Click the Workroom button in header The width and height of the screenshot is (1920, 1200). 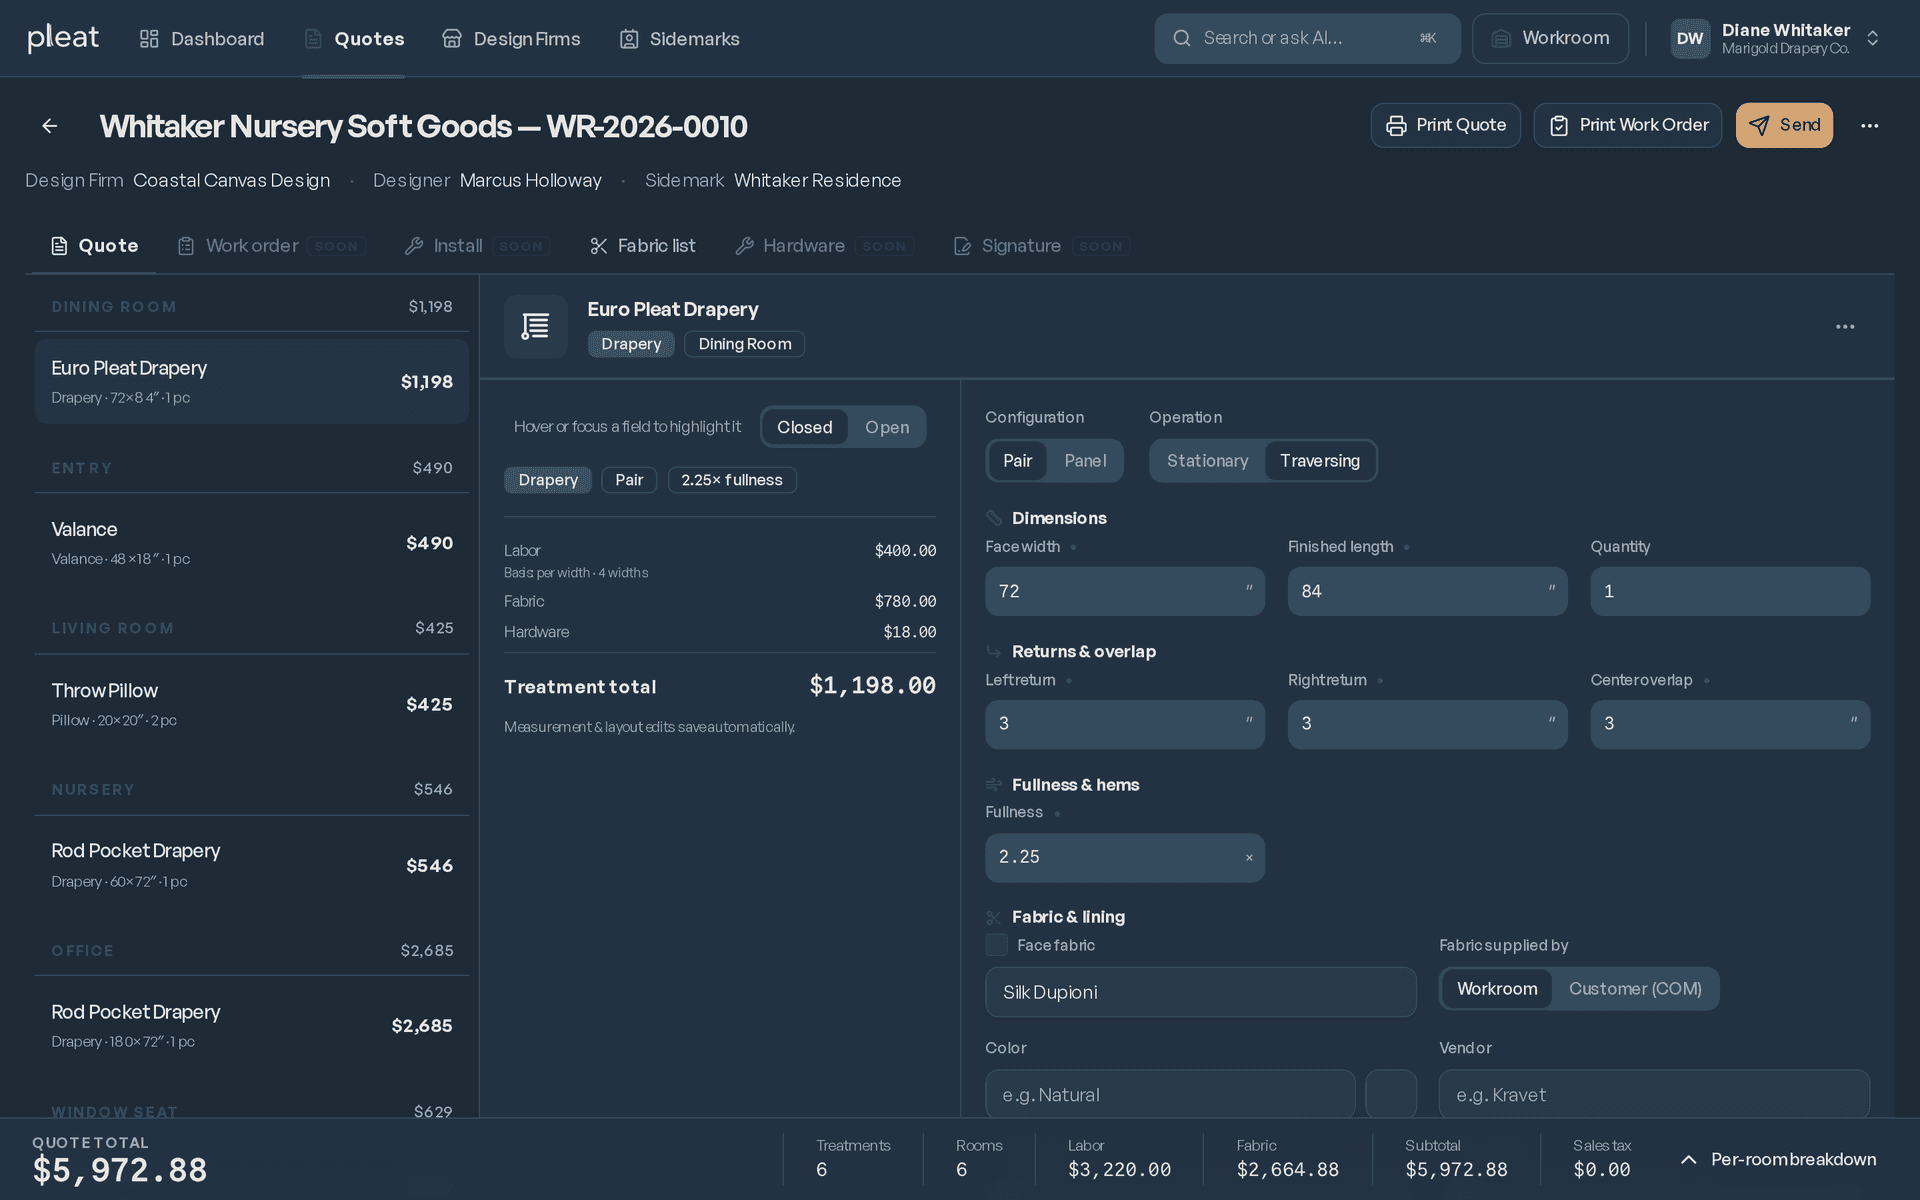tap(1551, 38)
